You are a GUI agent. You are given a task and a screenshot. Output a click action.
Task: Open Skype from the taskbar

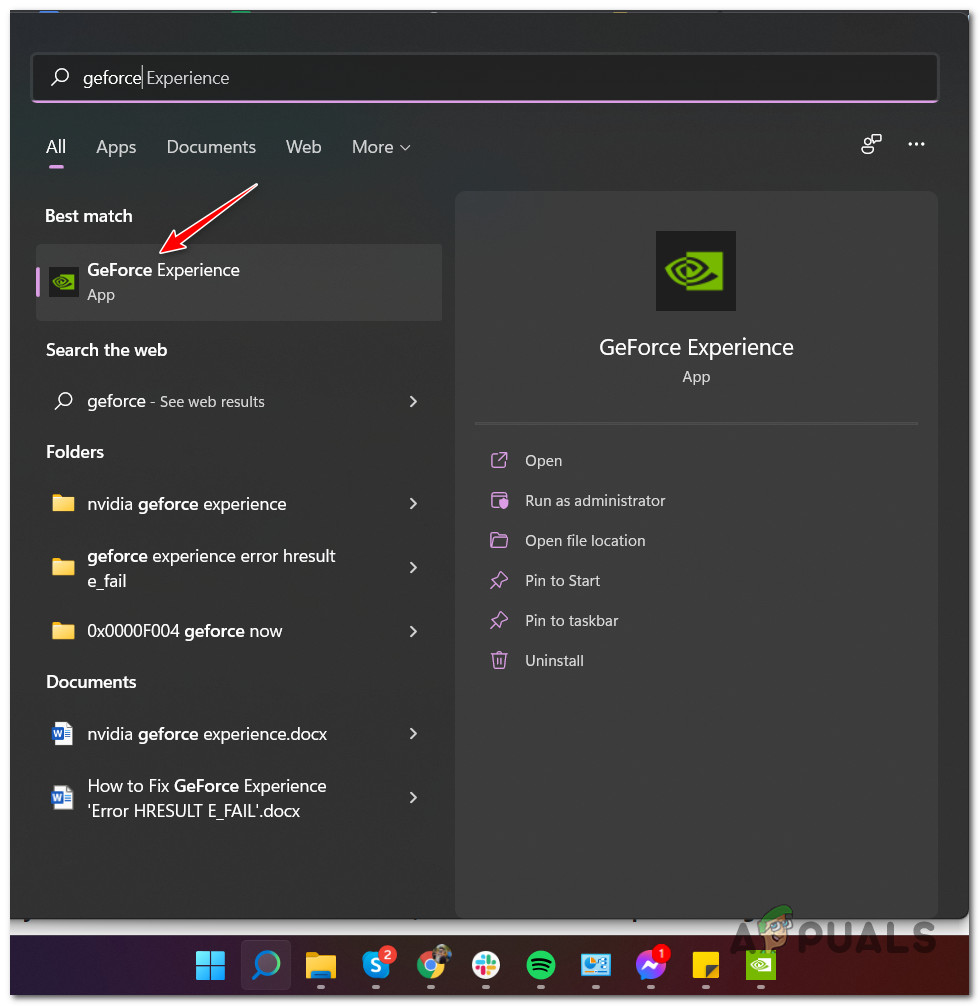(x=376, y=964)
